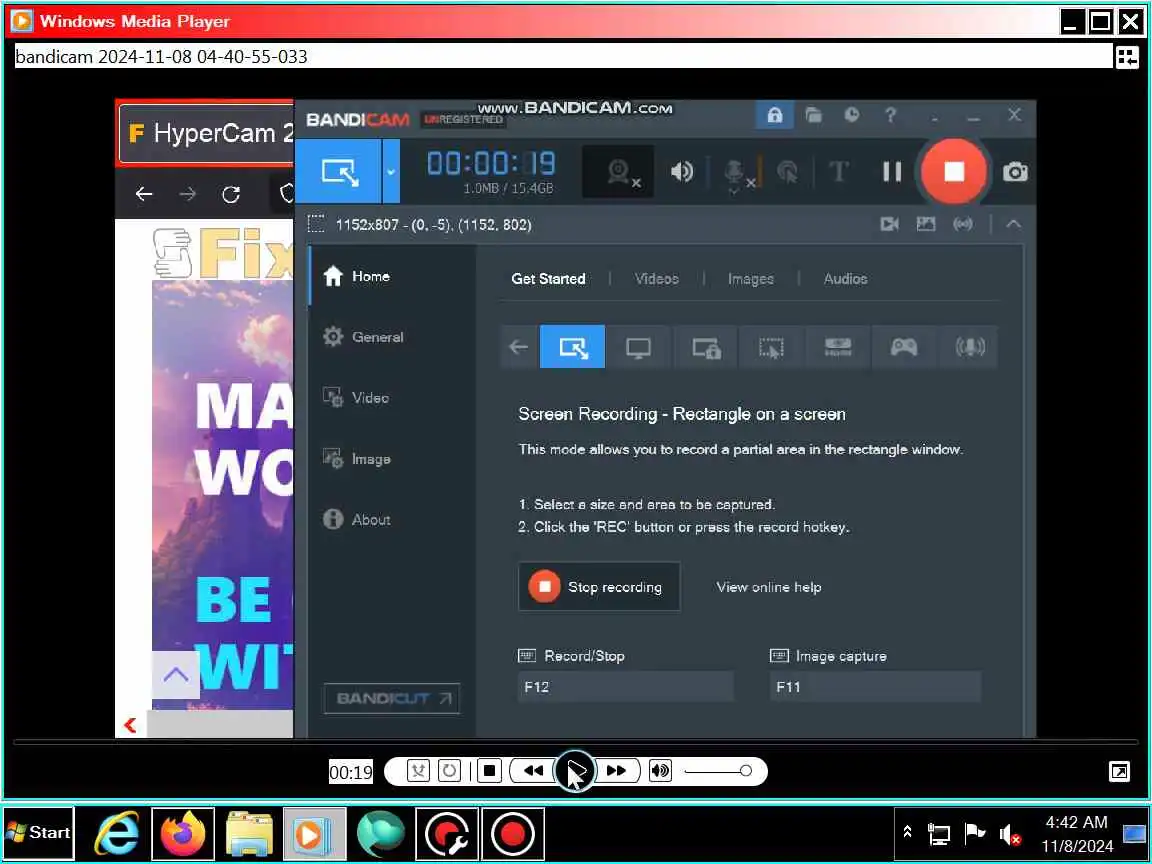Image resolution: width=1152 pixels, height=864 pixels.
Task: Click the Media Player seek bar above controls
Action: pos(575,743)
